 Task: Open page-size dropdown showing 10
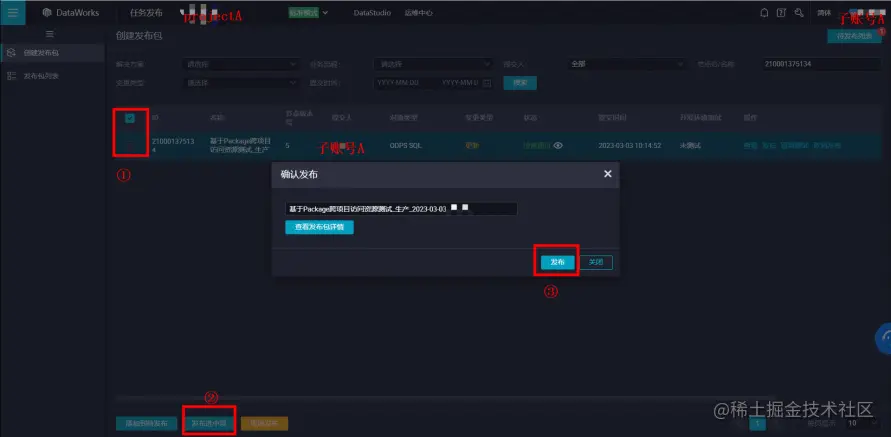(861, 423)
